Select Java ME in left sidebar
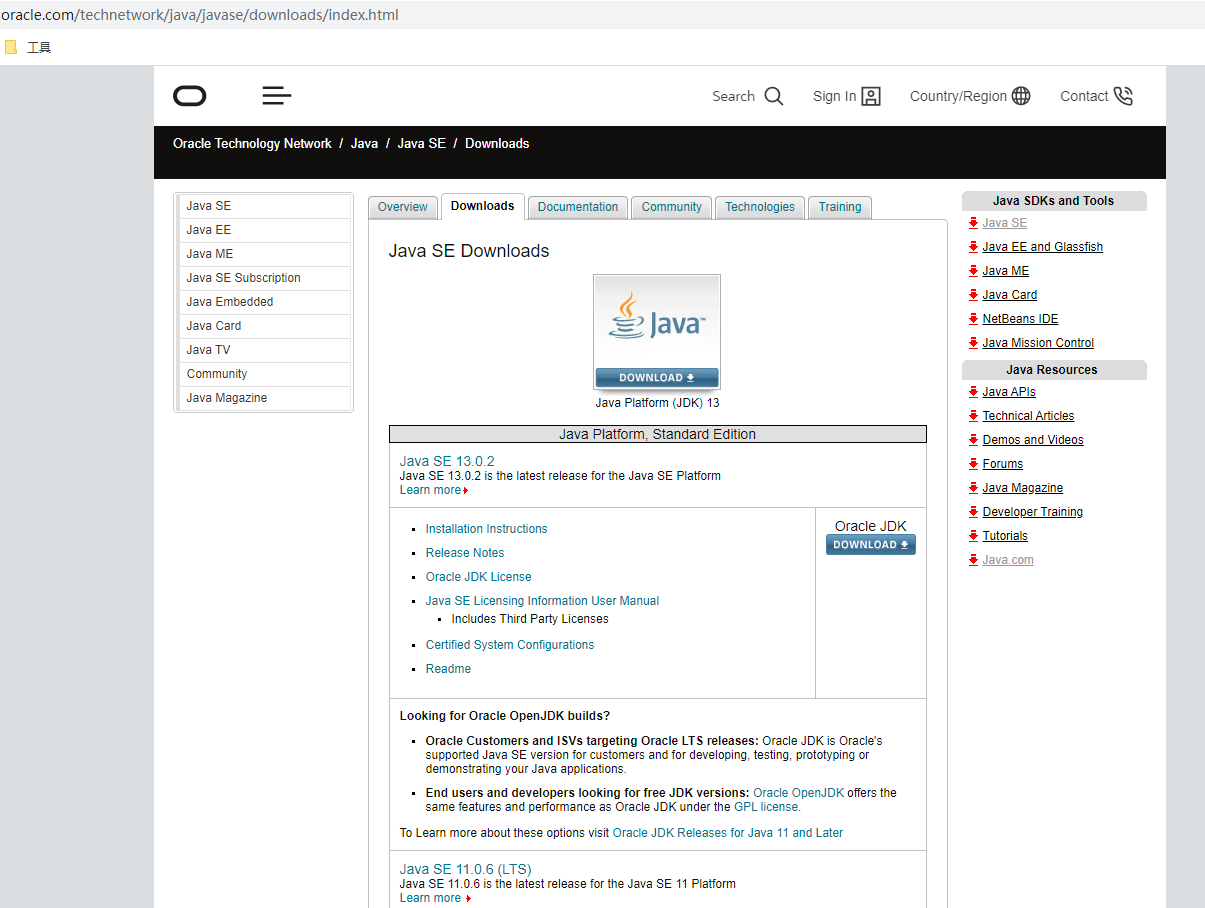Viewport: 1205px width, 908px height. pyautogui.click(x=264, y=254)
